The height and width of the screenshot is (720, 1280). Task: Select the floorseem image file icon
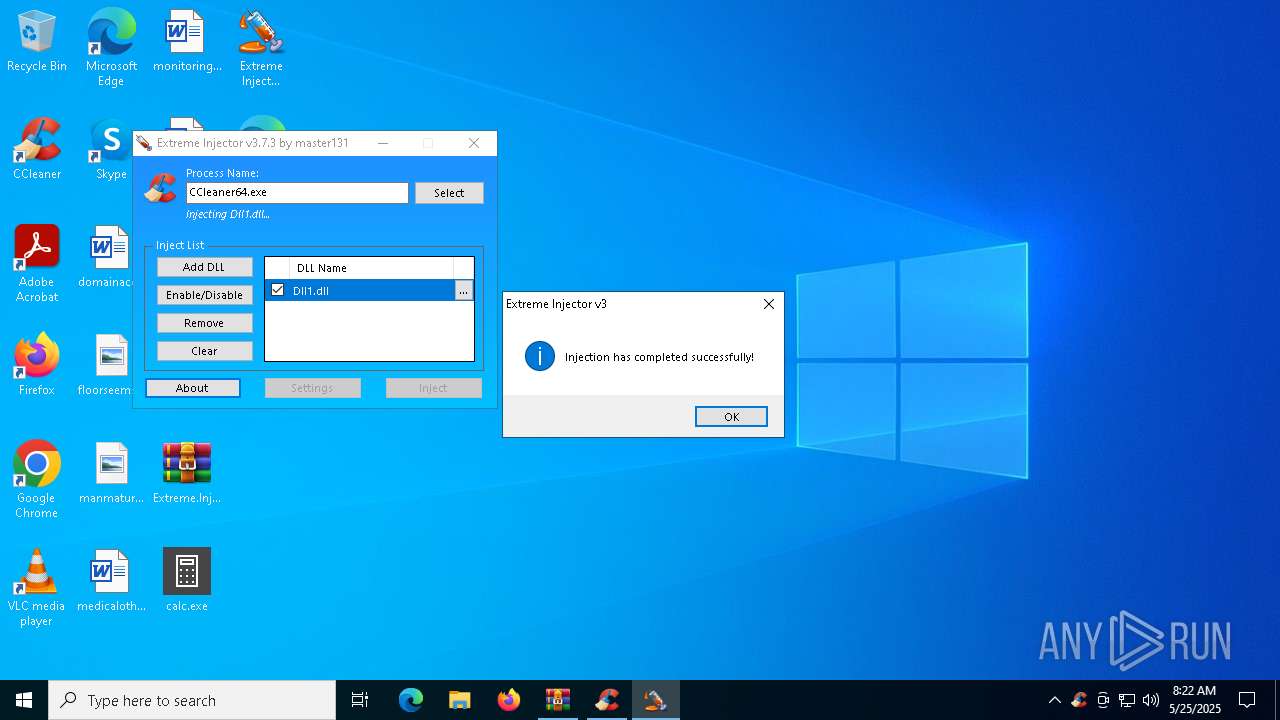[106, 364]
